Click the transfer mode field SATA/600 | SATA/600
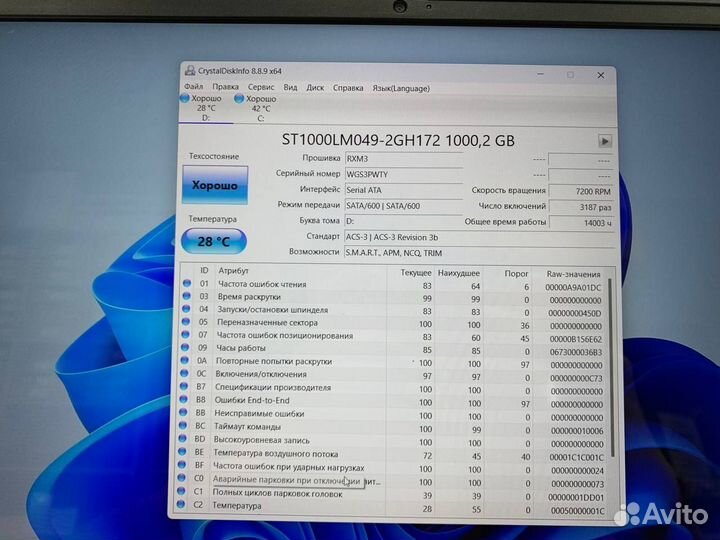Viewport: 720px width, 540px height. click(404, 206)
